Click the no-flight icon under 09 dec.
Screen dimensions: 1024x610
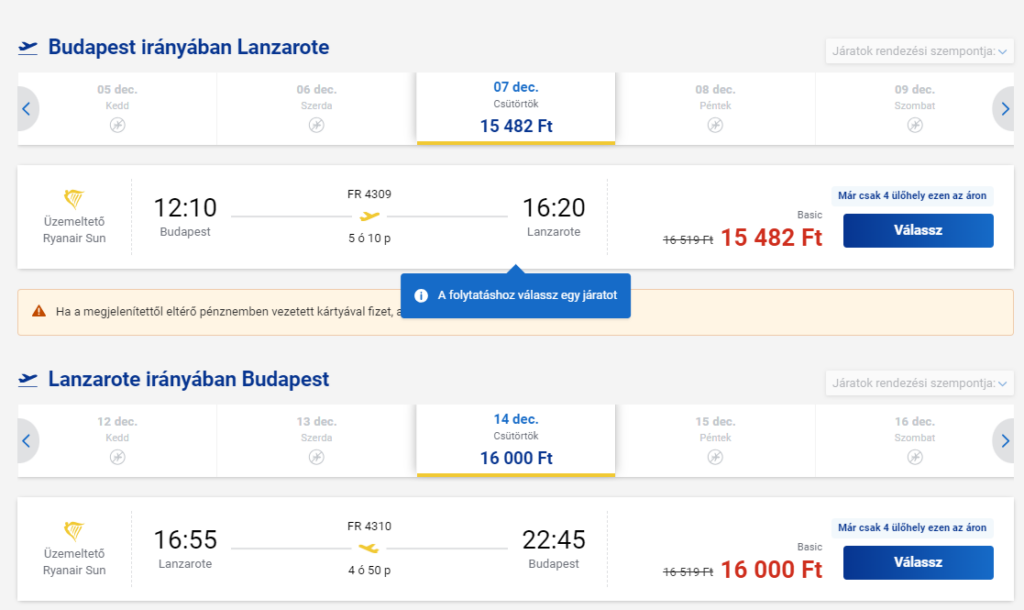pos(915,125)
